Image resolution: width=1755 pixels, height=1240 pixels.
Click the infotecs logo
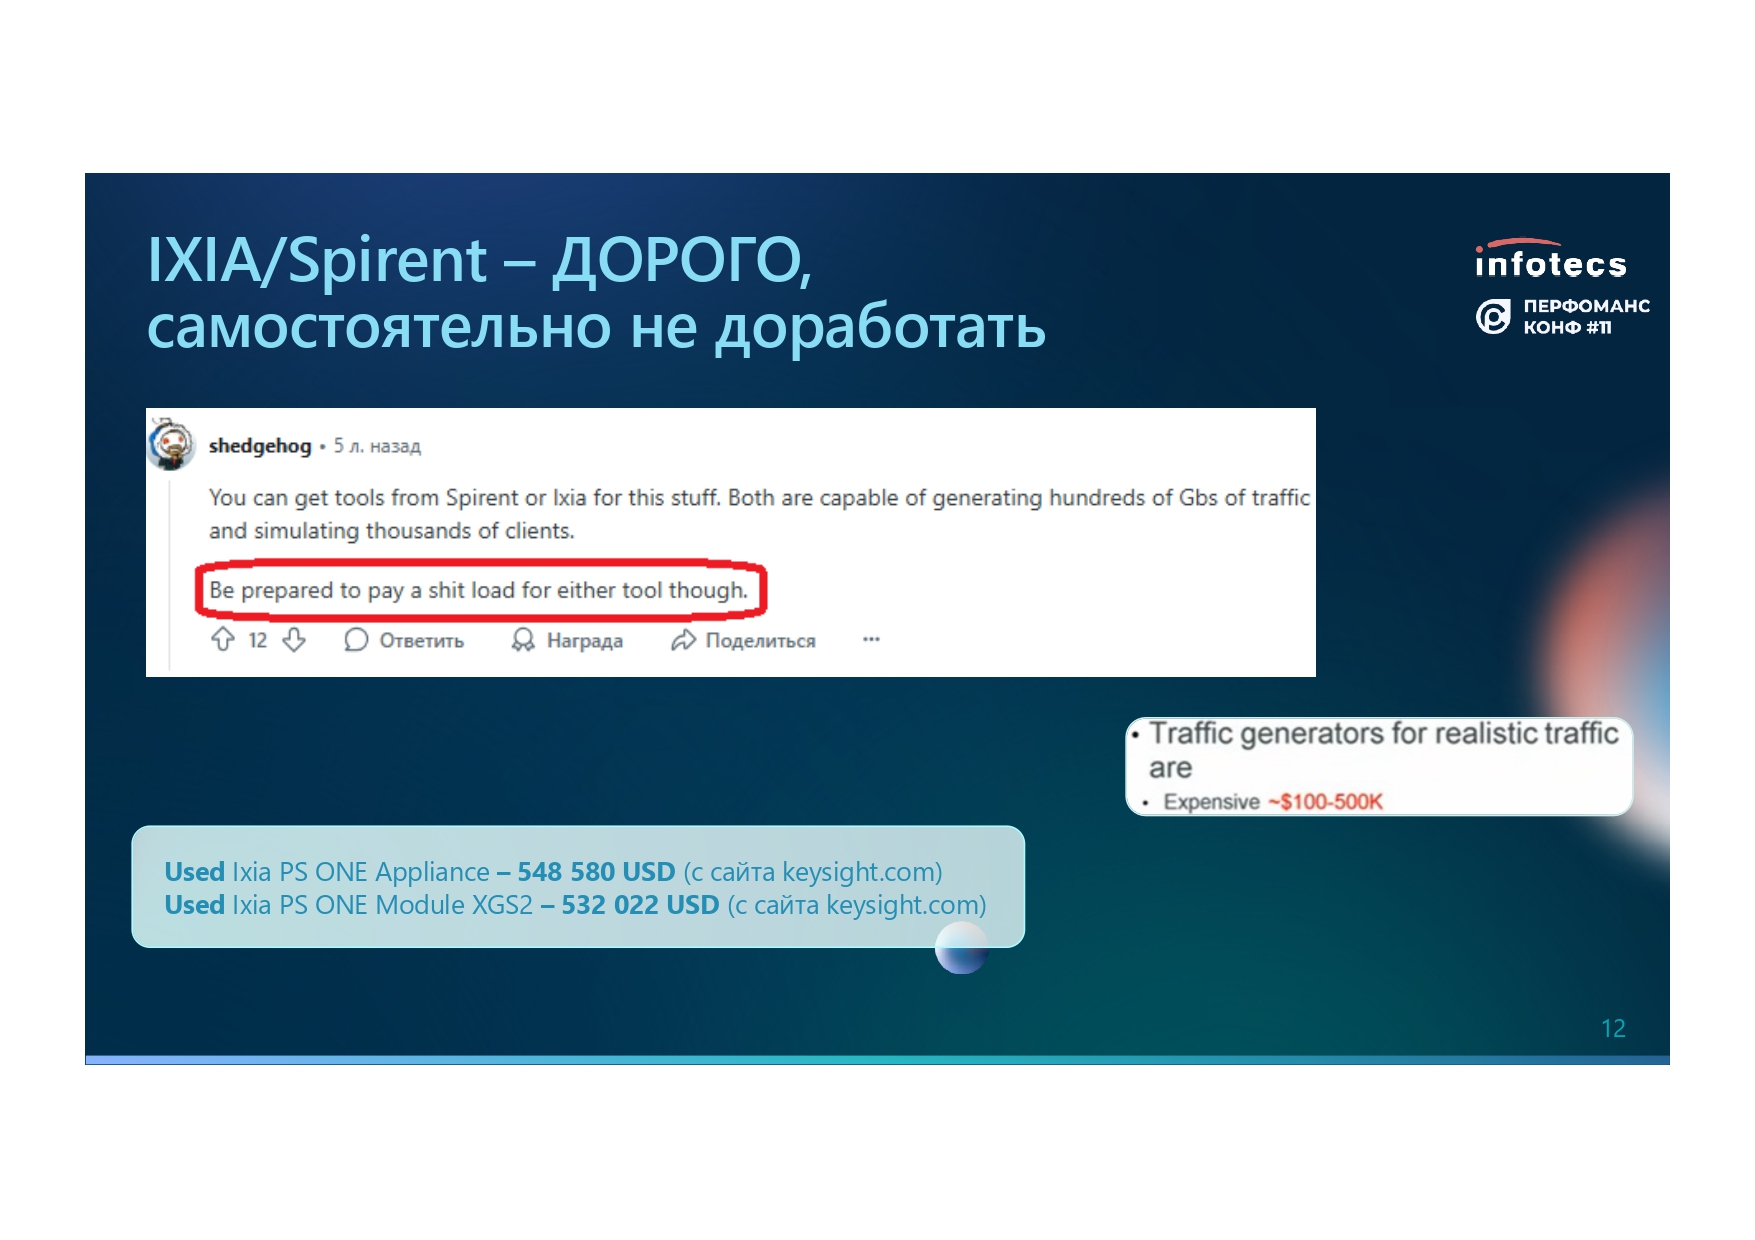click(x=1550, y=262)
